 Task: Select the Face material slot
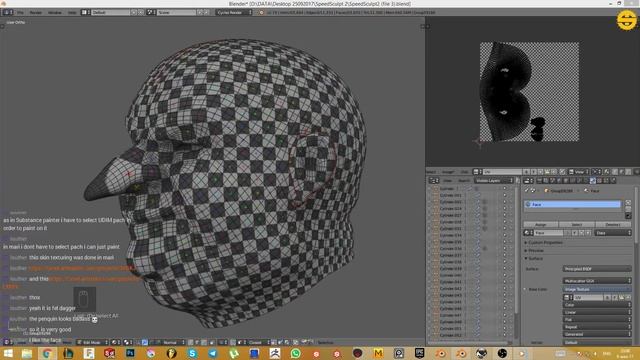tap(572, 204)
